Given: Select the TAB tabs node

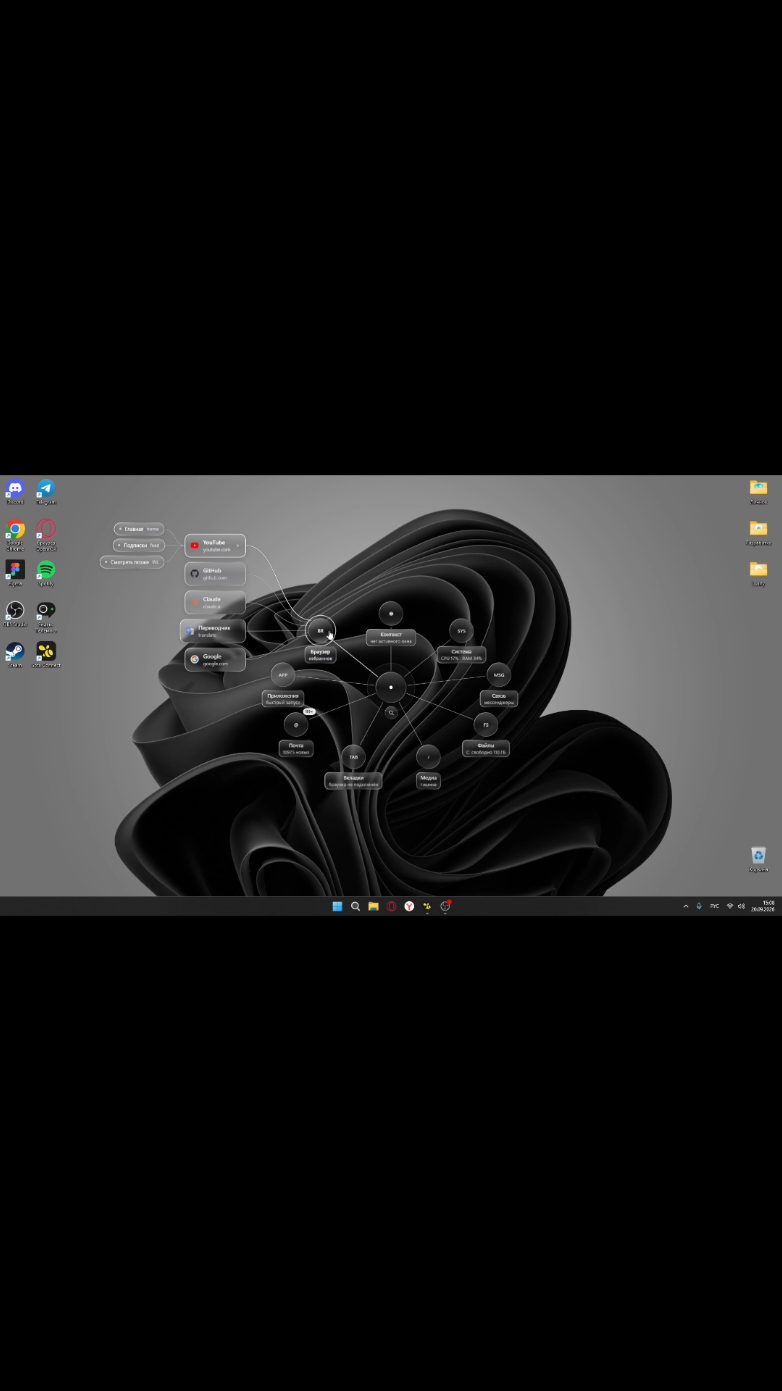Looking at the screenshot, I should coord(353,757).
